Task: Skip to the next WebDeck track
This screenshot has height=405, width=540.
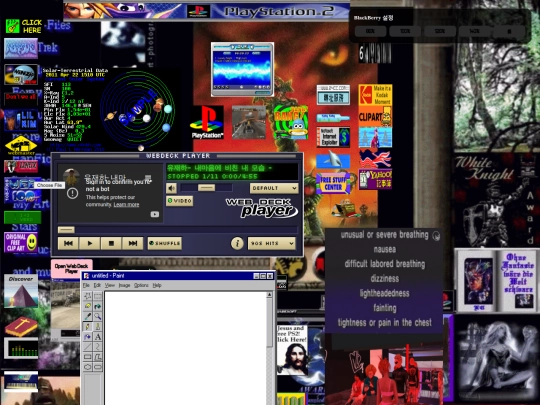Action: (x=133, y=243)
